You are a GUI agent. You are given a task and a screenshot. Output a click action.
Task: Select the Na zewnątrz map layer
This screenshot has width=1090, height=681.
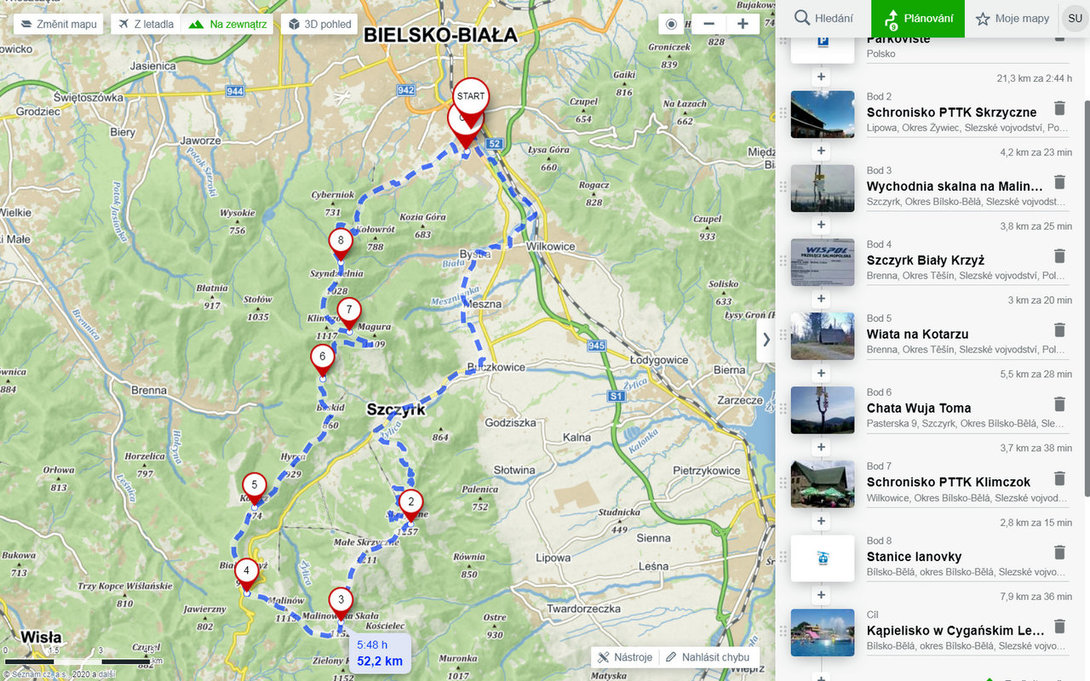tap(228, 24)
